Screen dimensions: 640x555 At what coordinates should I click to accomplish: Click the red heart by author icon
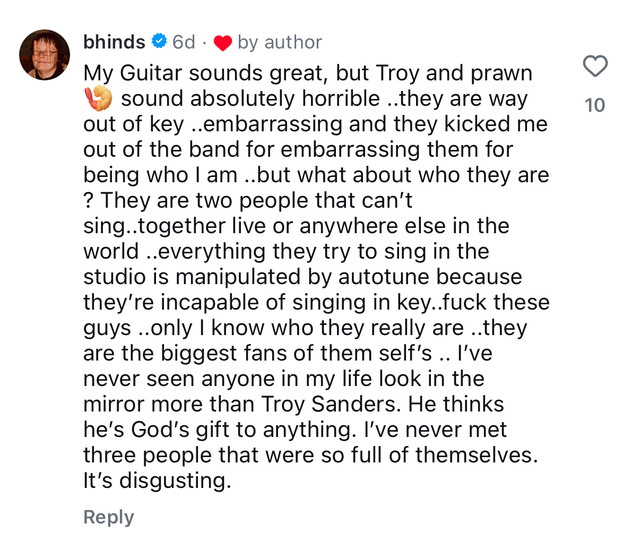pyautogui.click(x=222, y=43)
